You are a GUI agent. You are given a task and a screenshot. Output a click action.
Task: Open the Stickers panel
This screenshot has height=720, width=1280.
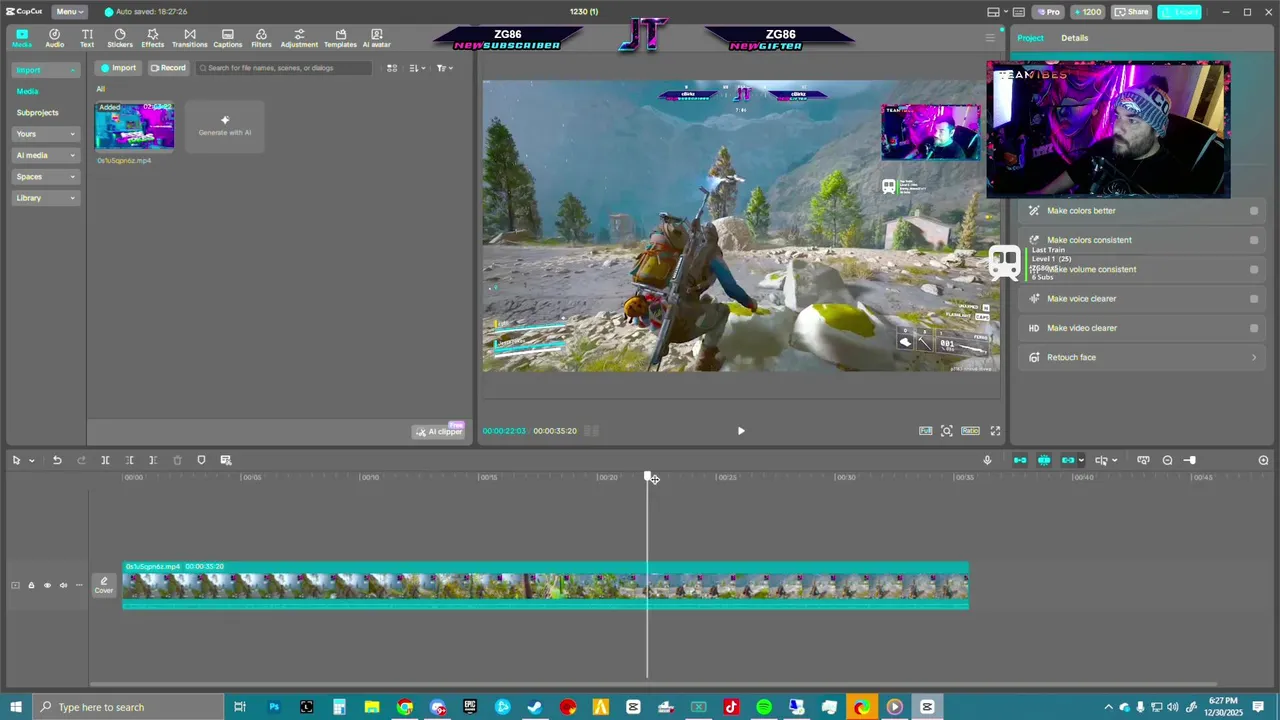tap(120, 38)
